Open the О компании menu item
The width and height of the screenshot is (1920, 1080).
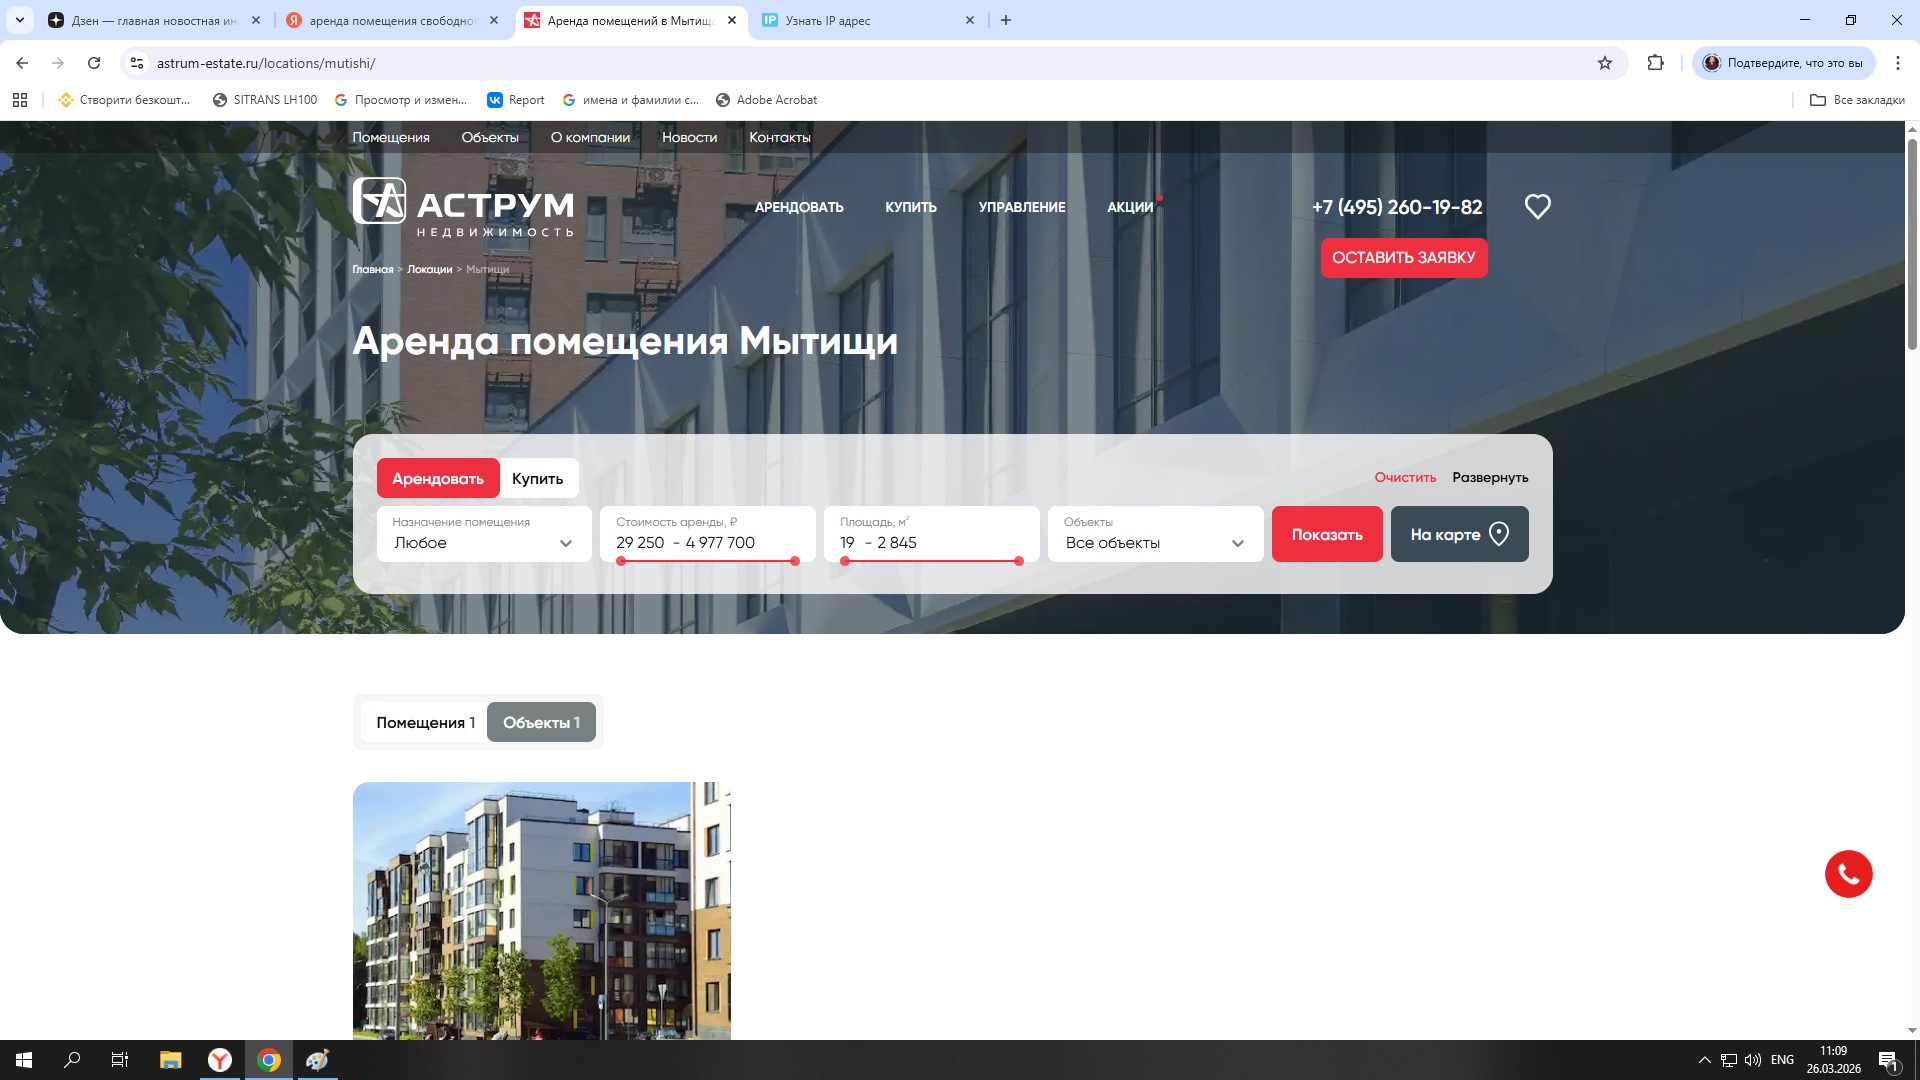(590, 137)
